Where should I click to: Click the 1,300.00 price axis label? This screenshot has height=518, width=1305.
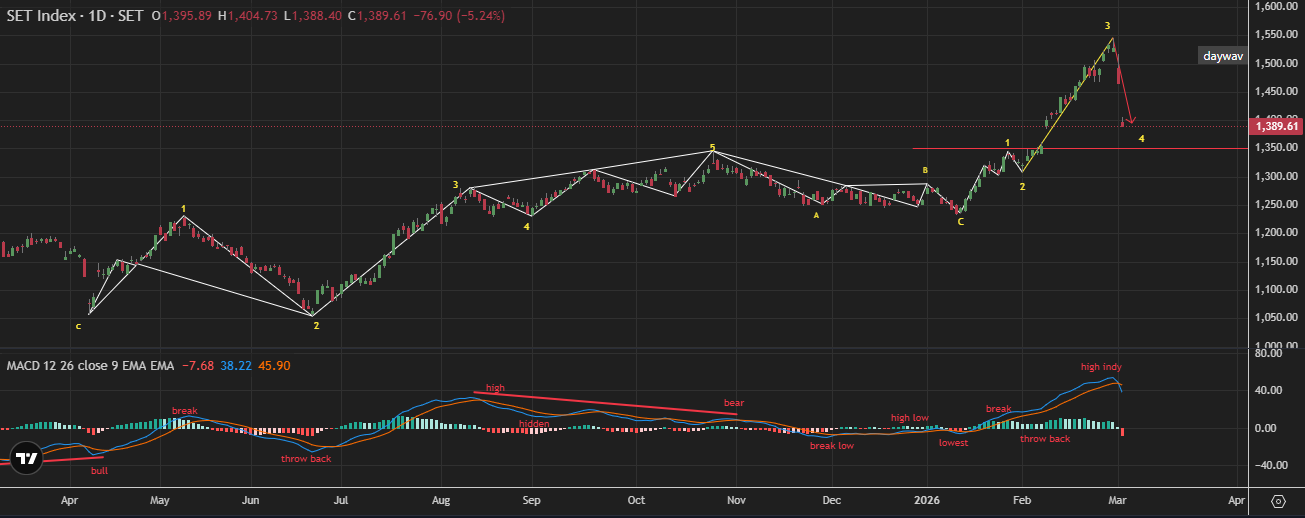coord(1277,176)
